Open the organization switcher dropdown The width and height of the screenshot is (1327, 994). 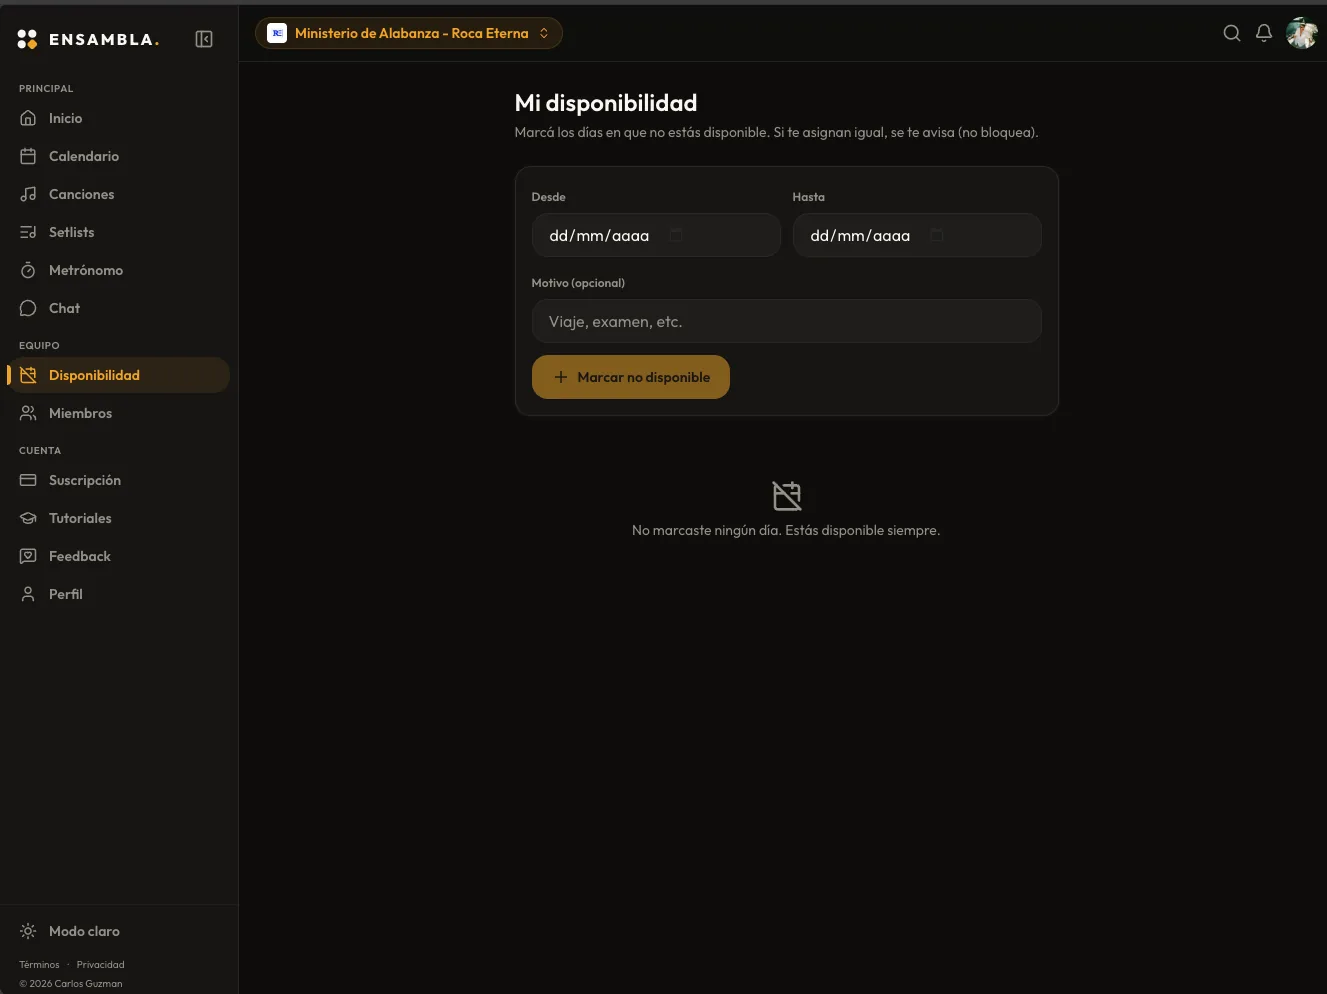409,33
